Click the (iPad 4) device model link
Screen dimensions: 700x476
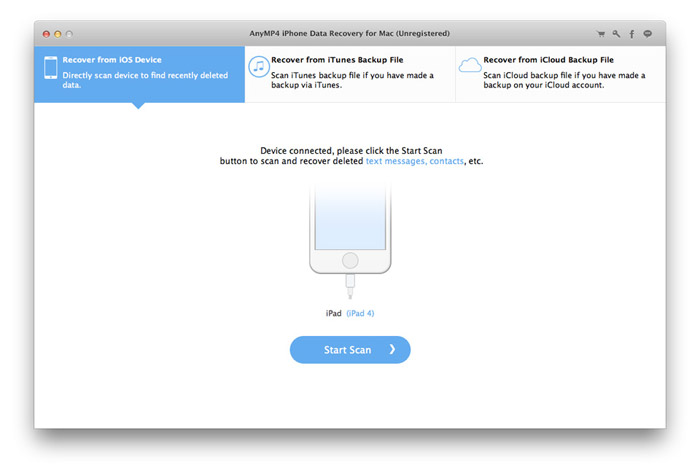(x=360, y=313)
